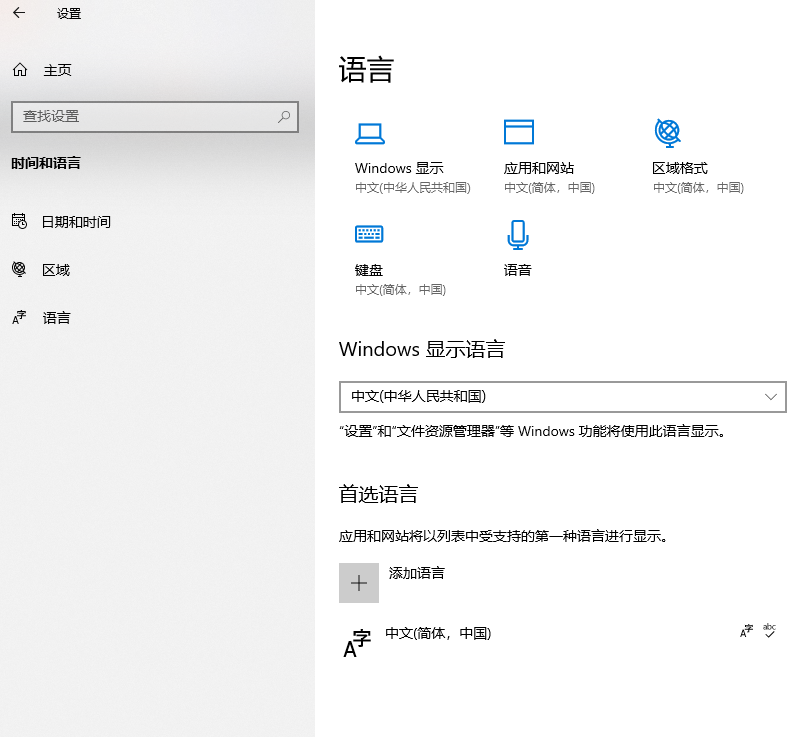Select 语言 in the sidebar
The height and width of the screenshot is (737, 790).
coord(56,318)
